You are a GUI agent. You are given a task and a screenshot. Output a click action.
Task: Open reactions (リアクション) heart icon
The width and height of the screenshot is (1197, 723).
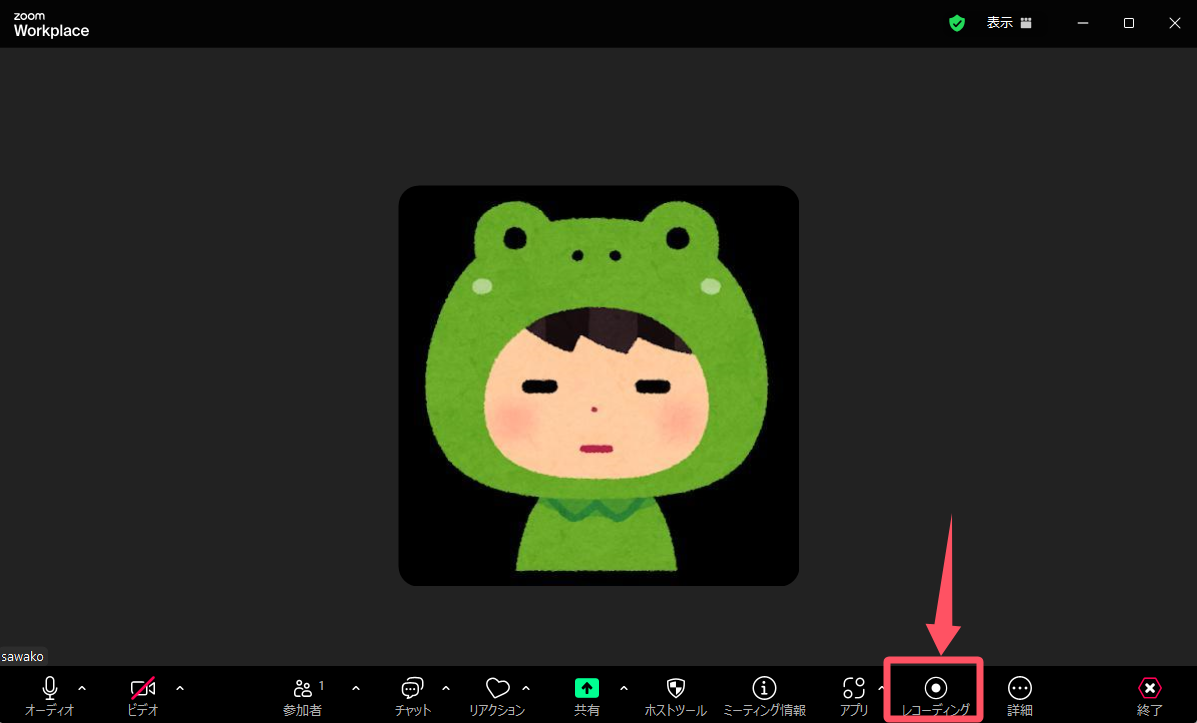point(497,694)
